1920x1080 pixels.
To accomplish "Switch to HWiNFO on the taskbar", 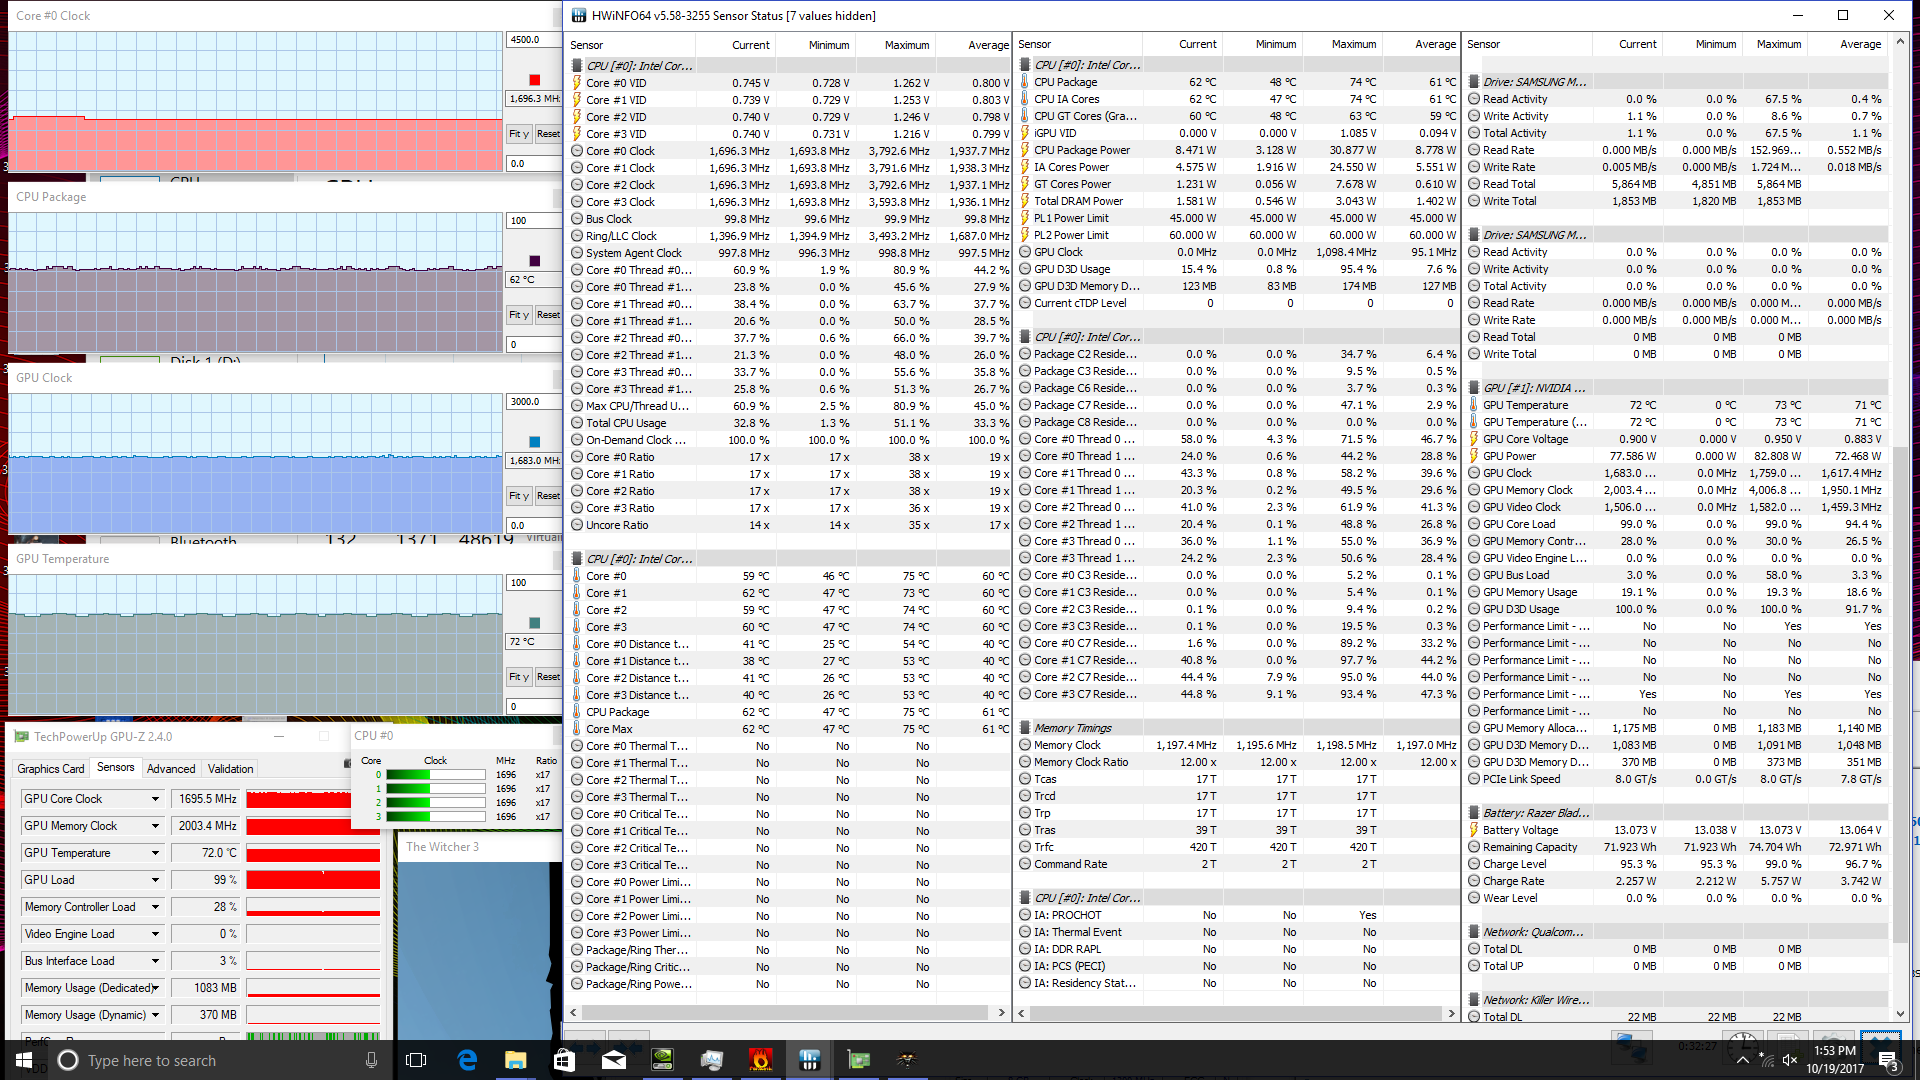I will click(x=809, y=1060).
